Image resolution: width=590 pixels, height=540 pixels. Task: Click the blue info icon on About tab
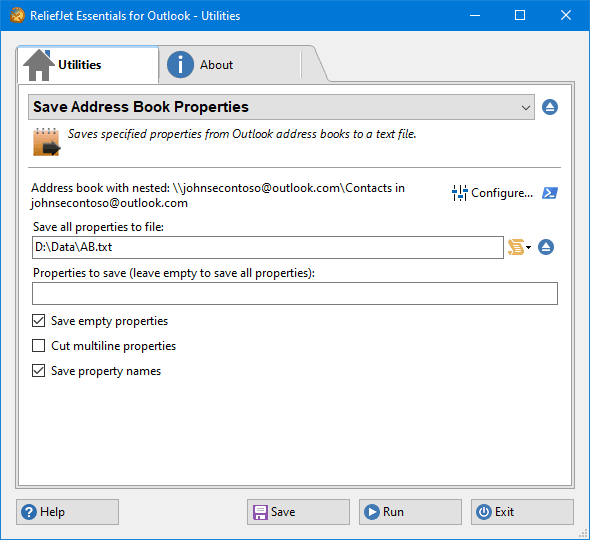click(x=180, y=64)
